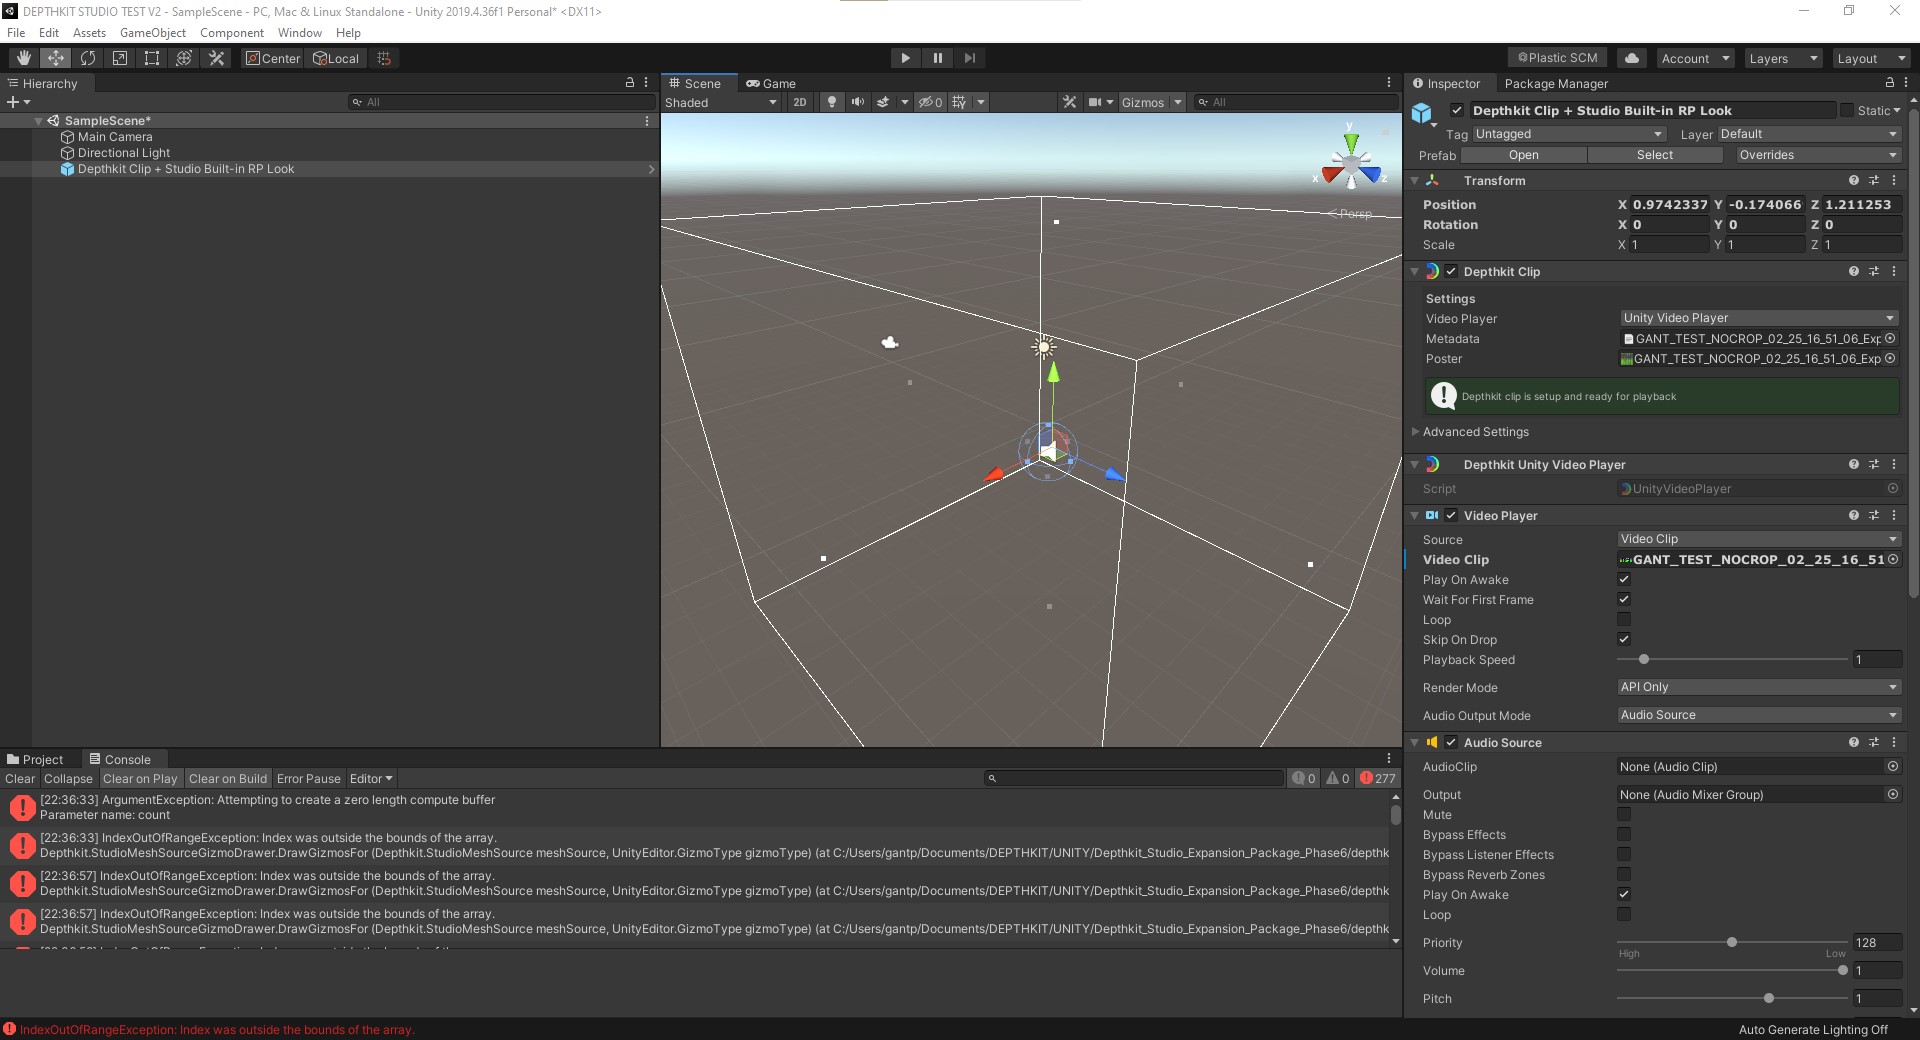The image size is (1920, 1040).
Task: Uncheck Wait For First Frame checkbox
Action: 1624,599
